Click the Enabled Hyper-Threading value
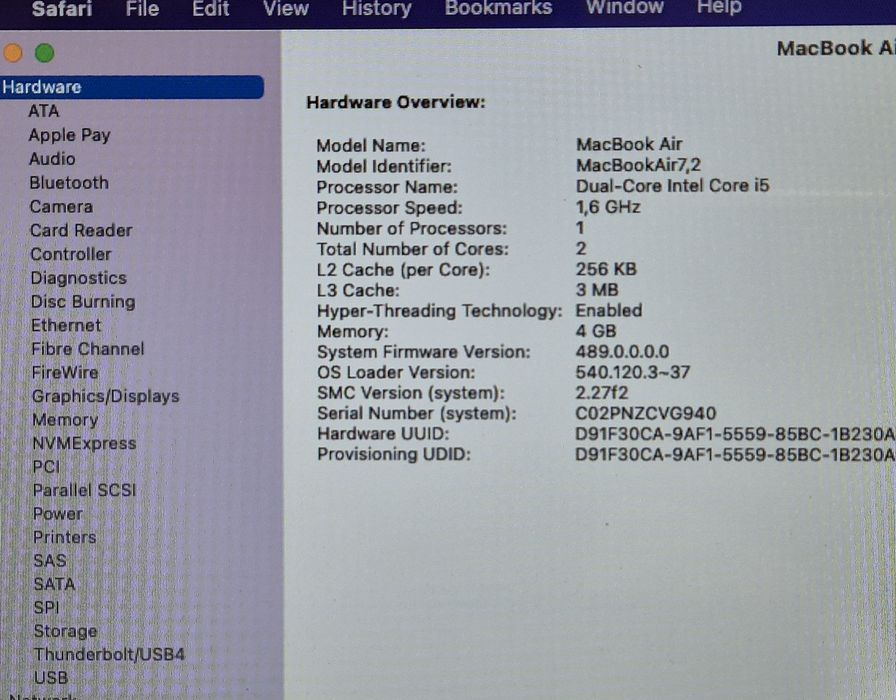Viewport: 896px width, 700px height. (x=609, y=310)
